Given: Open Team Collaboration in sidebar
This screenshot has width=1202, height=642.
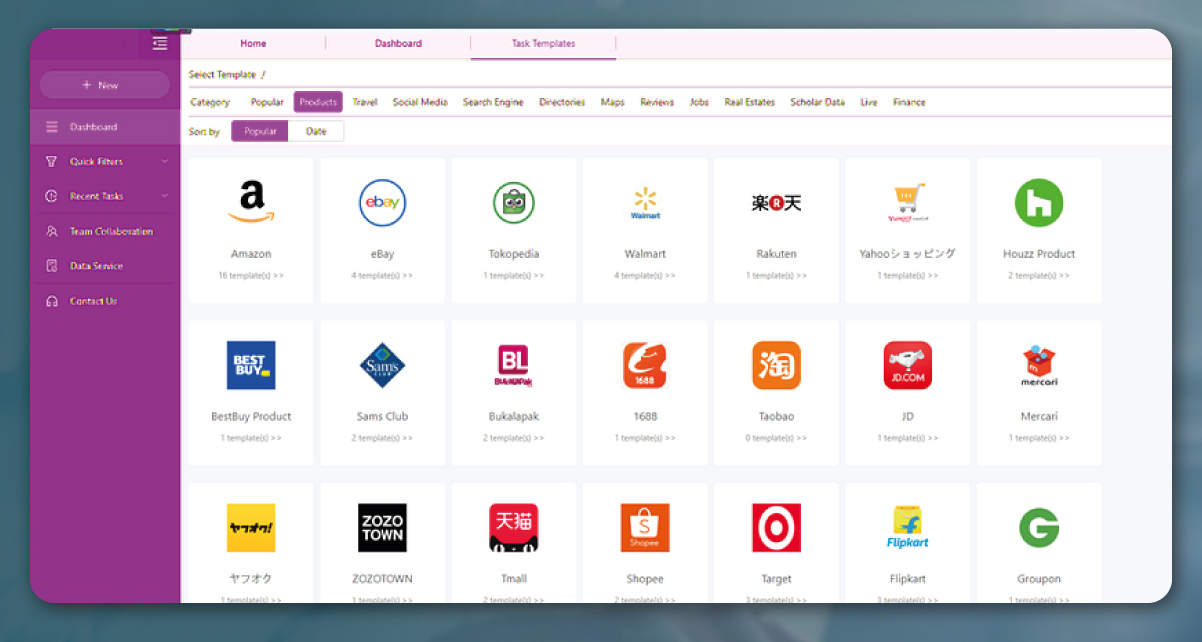Looking at the screenshot, I should [x=105, y=231].
